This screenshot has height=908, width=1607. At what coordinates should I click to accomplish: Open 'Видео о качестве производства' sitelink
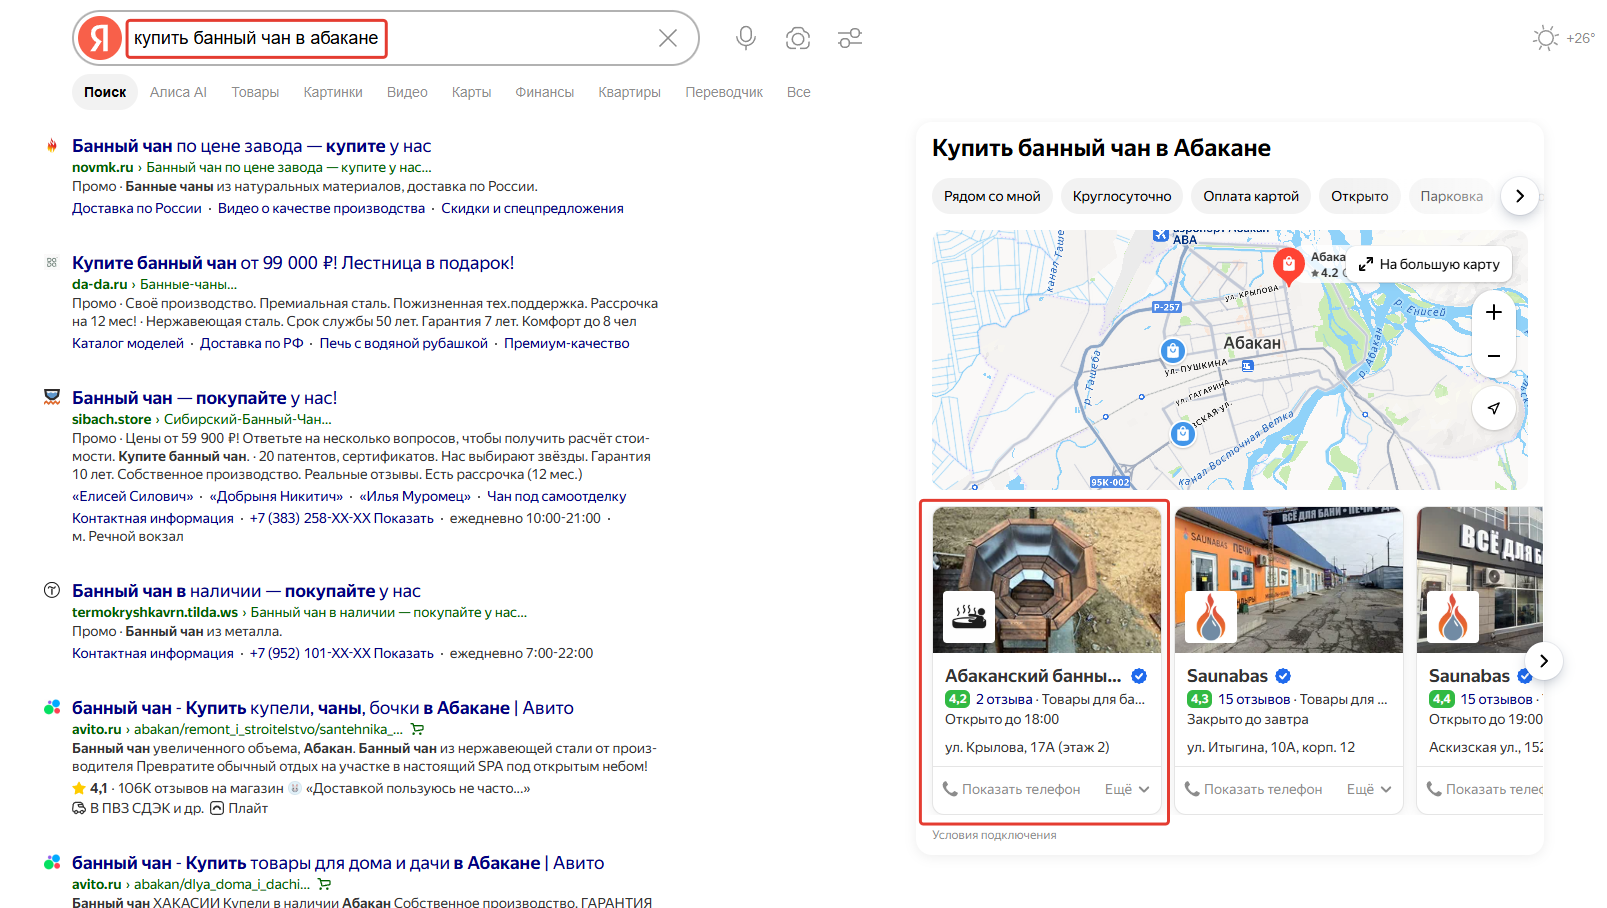point(321,208)
